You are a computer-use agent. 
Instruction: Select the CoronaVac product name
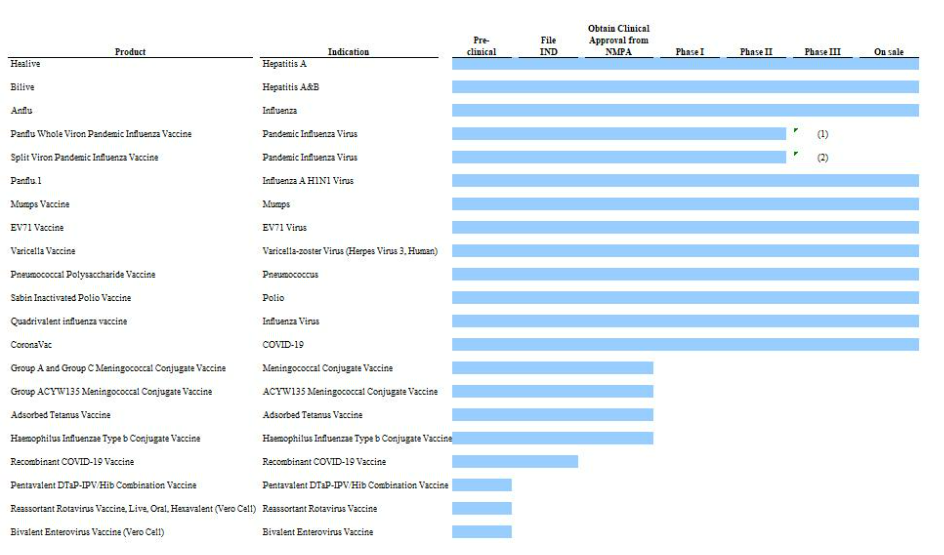(32, 345)
